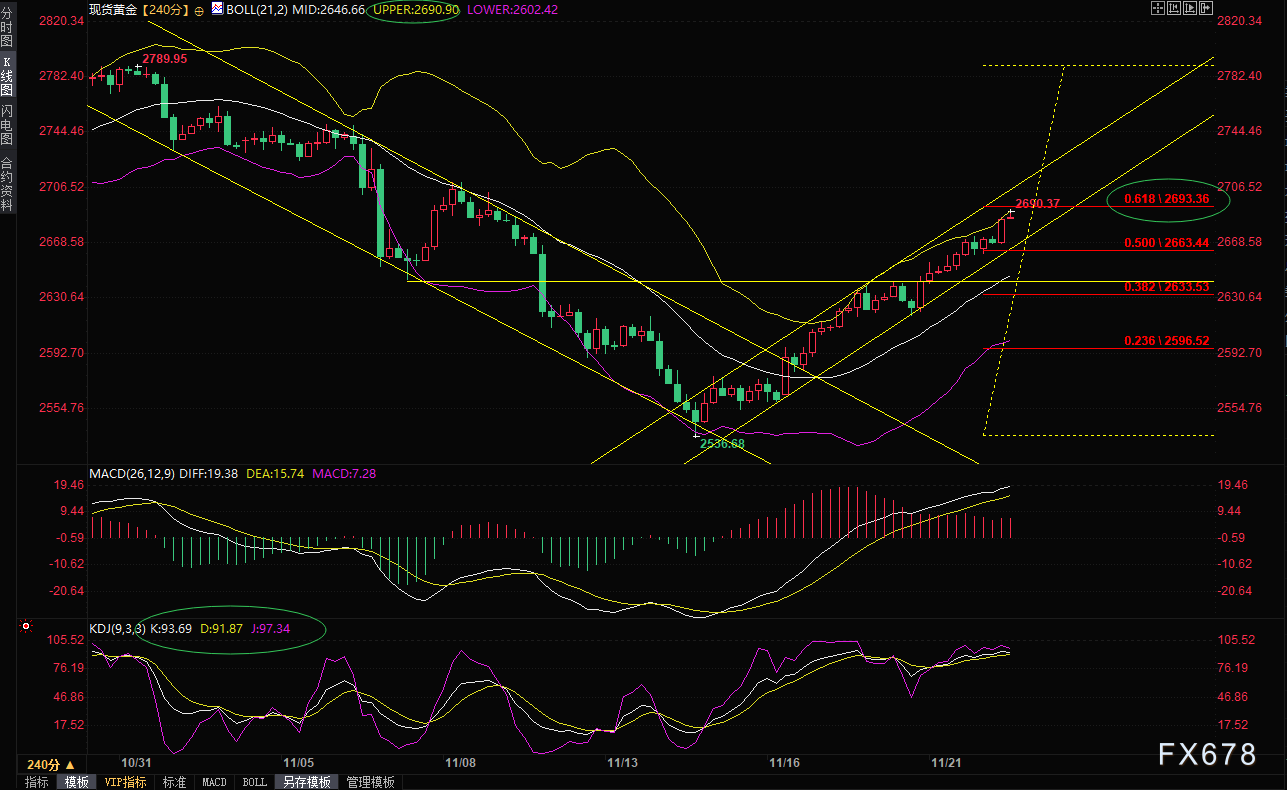1287x790 pixels.
Task: Apply the 标准 template
Action: coord(174,782)
